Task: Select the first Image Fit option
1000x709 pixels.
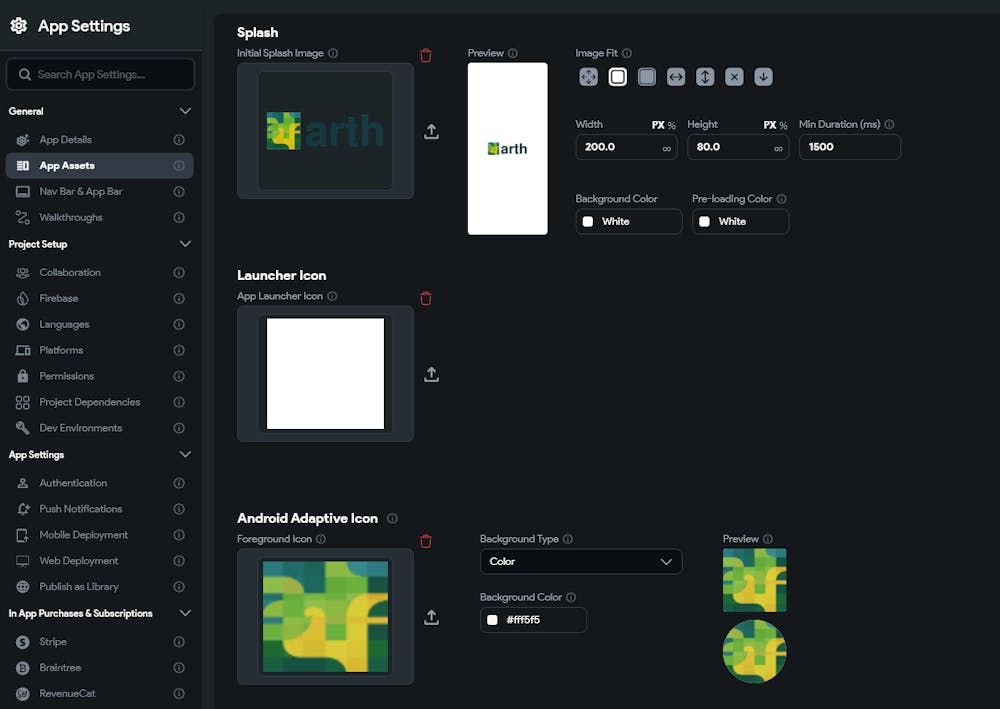Action: tap(588, 77)
